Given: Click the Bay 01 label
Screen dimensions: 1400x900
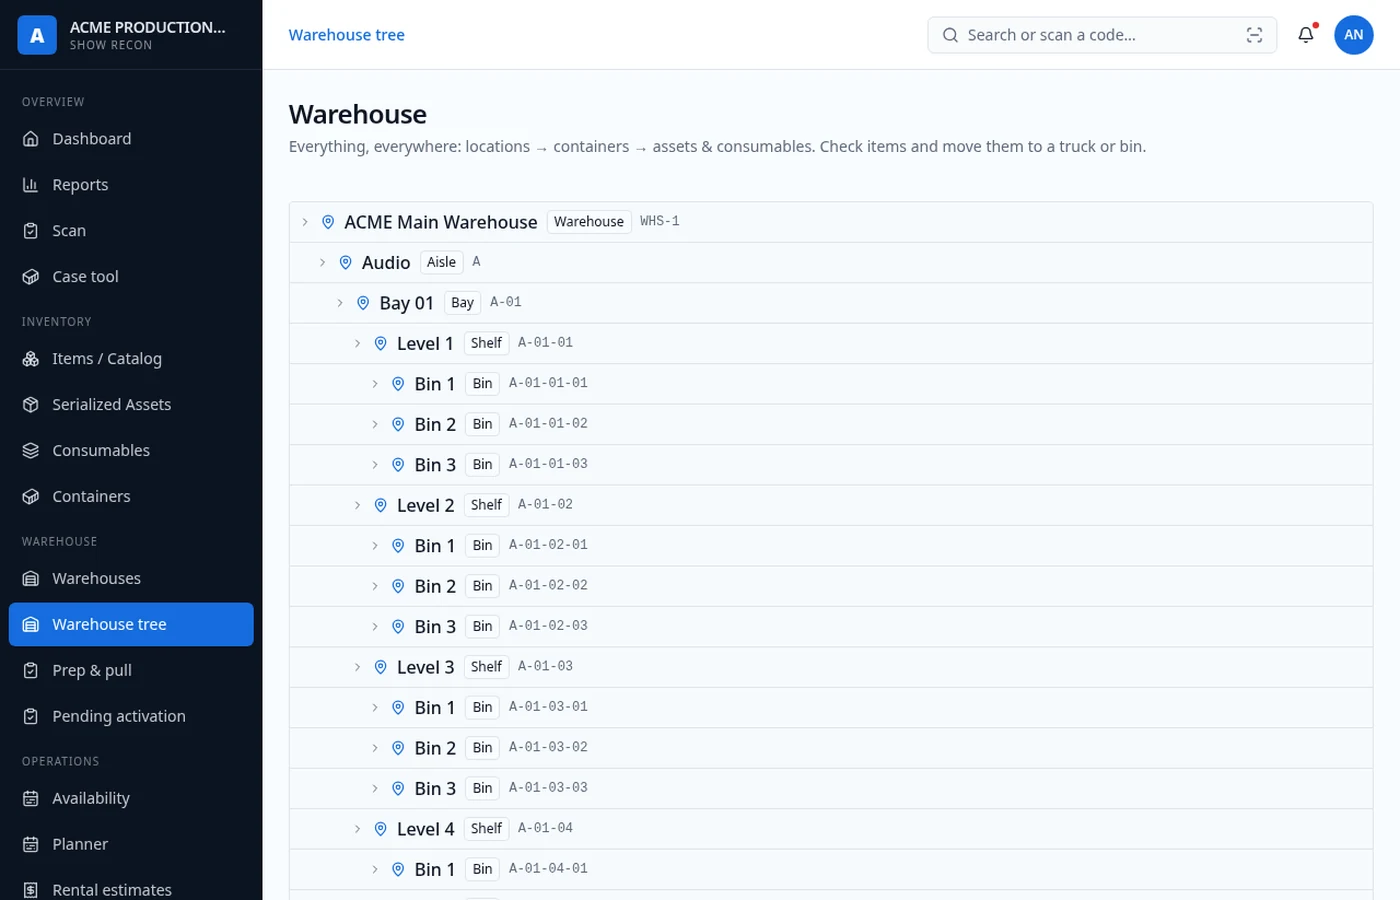Looking at the screenshot, I should coord(407,303).
